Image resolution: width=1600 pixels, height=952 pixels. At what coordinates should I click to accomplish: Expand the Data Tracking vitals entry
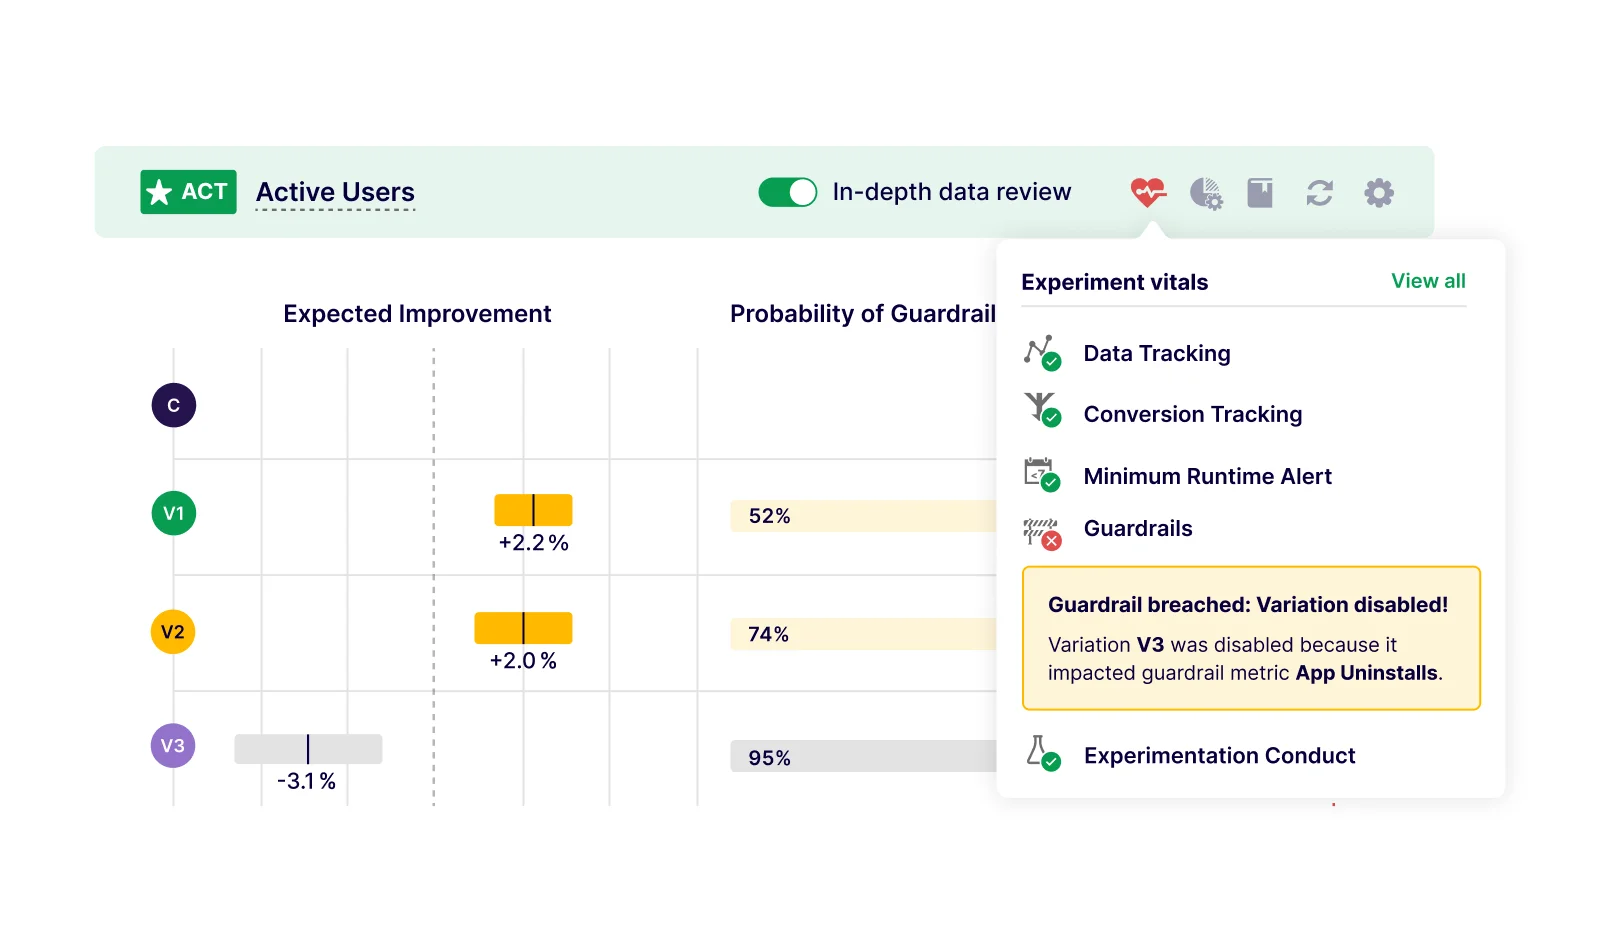(1156, 353)
